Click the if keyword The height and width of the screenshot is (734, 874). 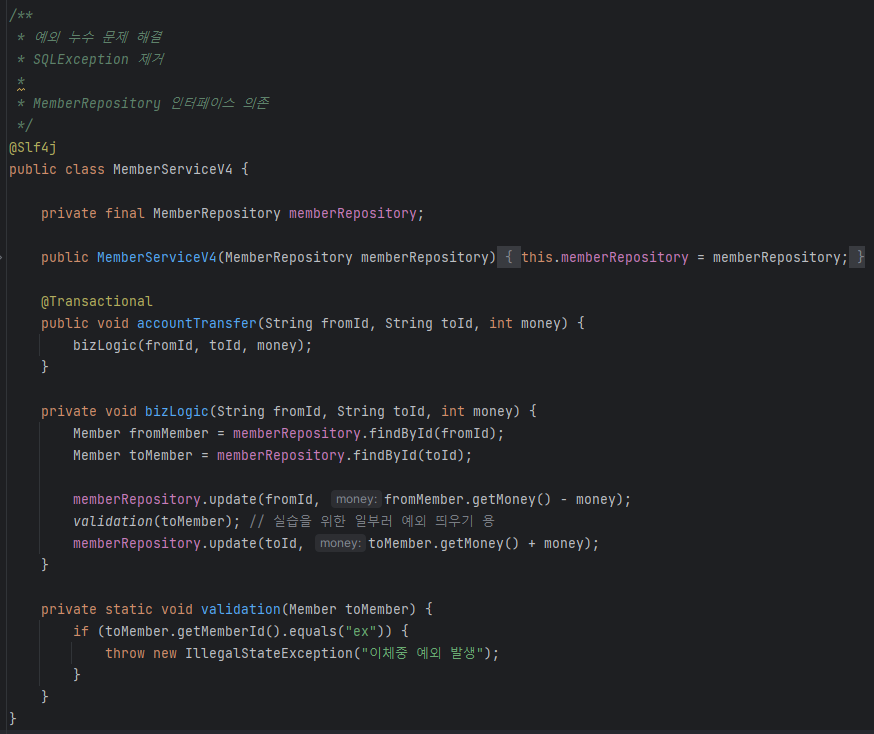[81, 631]
